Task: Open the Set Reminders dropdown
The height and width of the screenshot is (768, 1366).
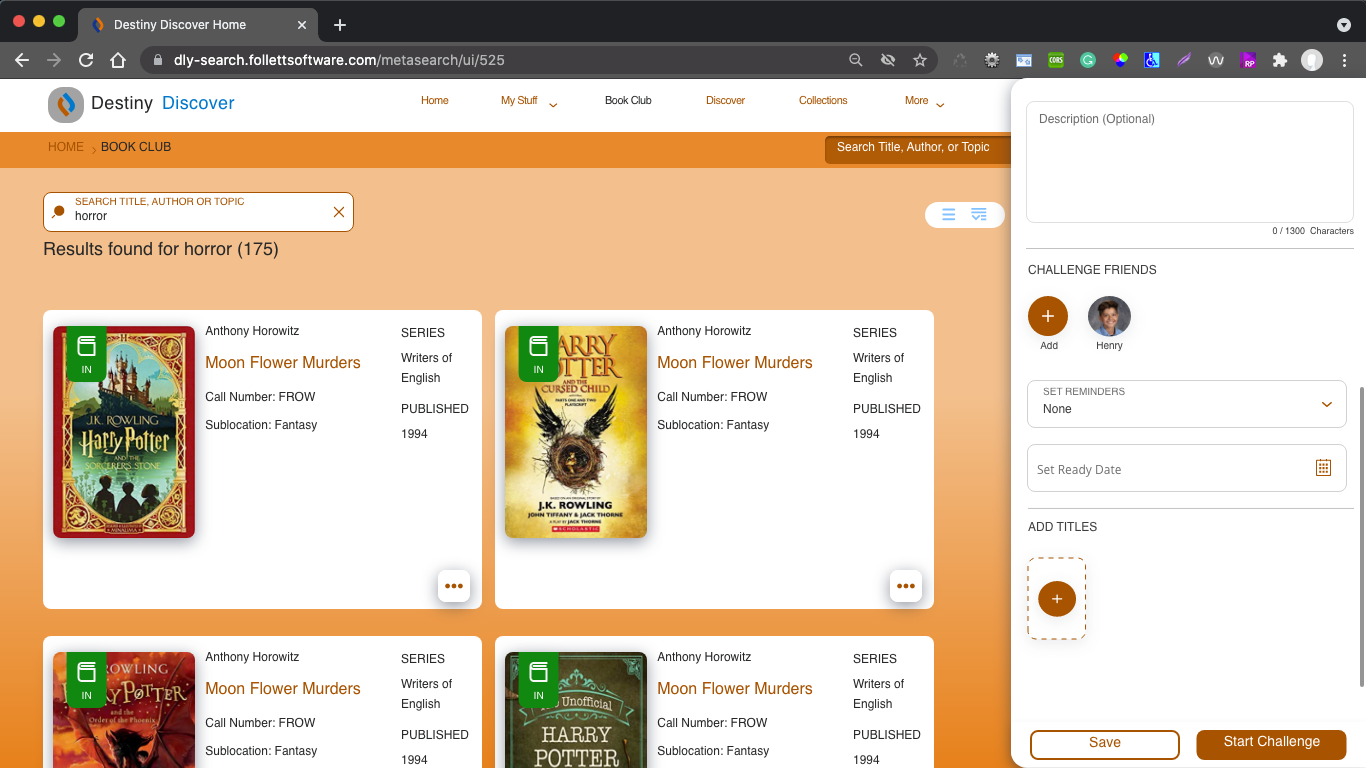Action: (x=1187, y=404)
